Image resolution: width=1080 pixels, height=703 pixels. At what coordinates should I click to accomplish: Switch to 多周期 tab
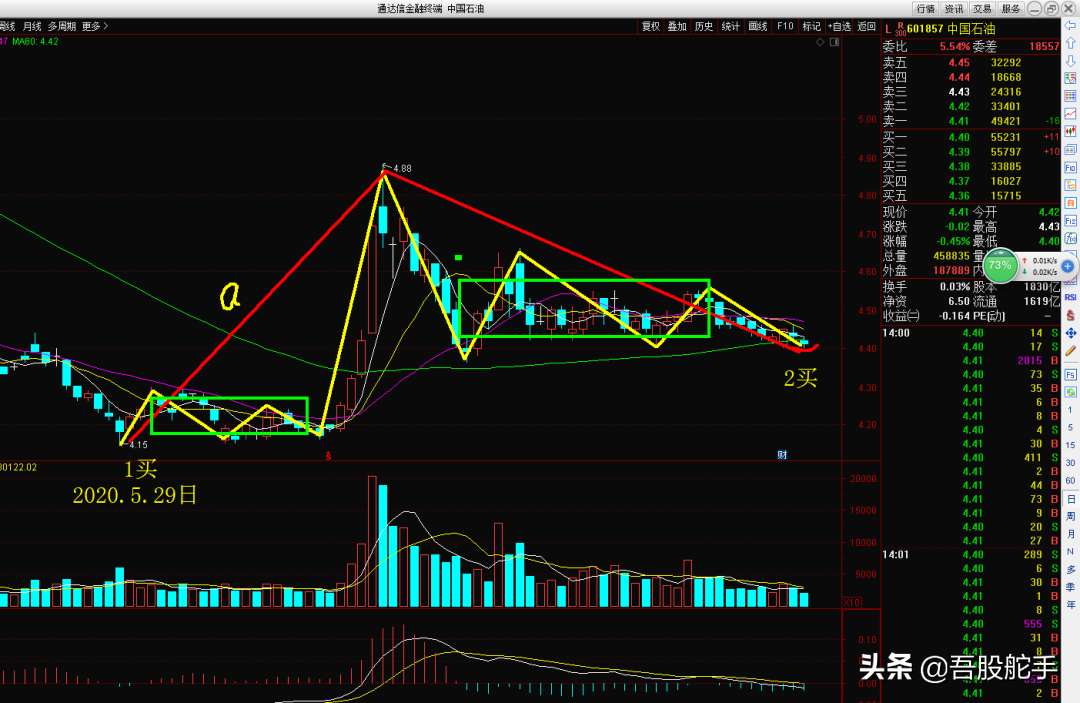[x=62, y=26]
